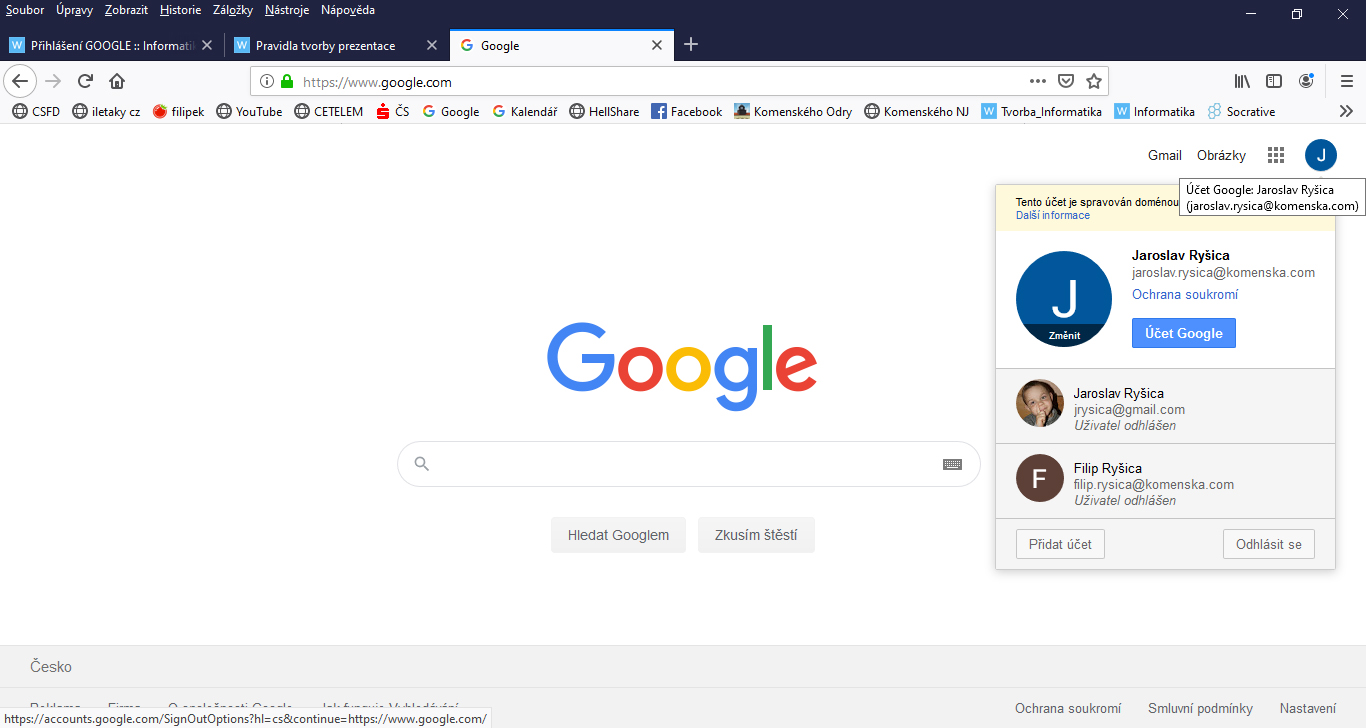Click the blue Účet Google button

[1184, 333]
